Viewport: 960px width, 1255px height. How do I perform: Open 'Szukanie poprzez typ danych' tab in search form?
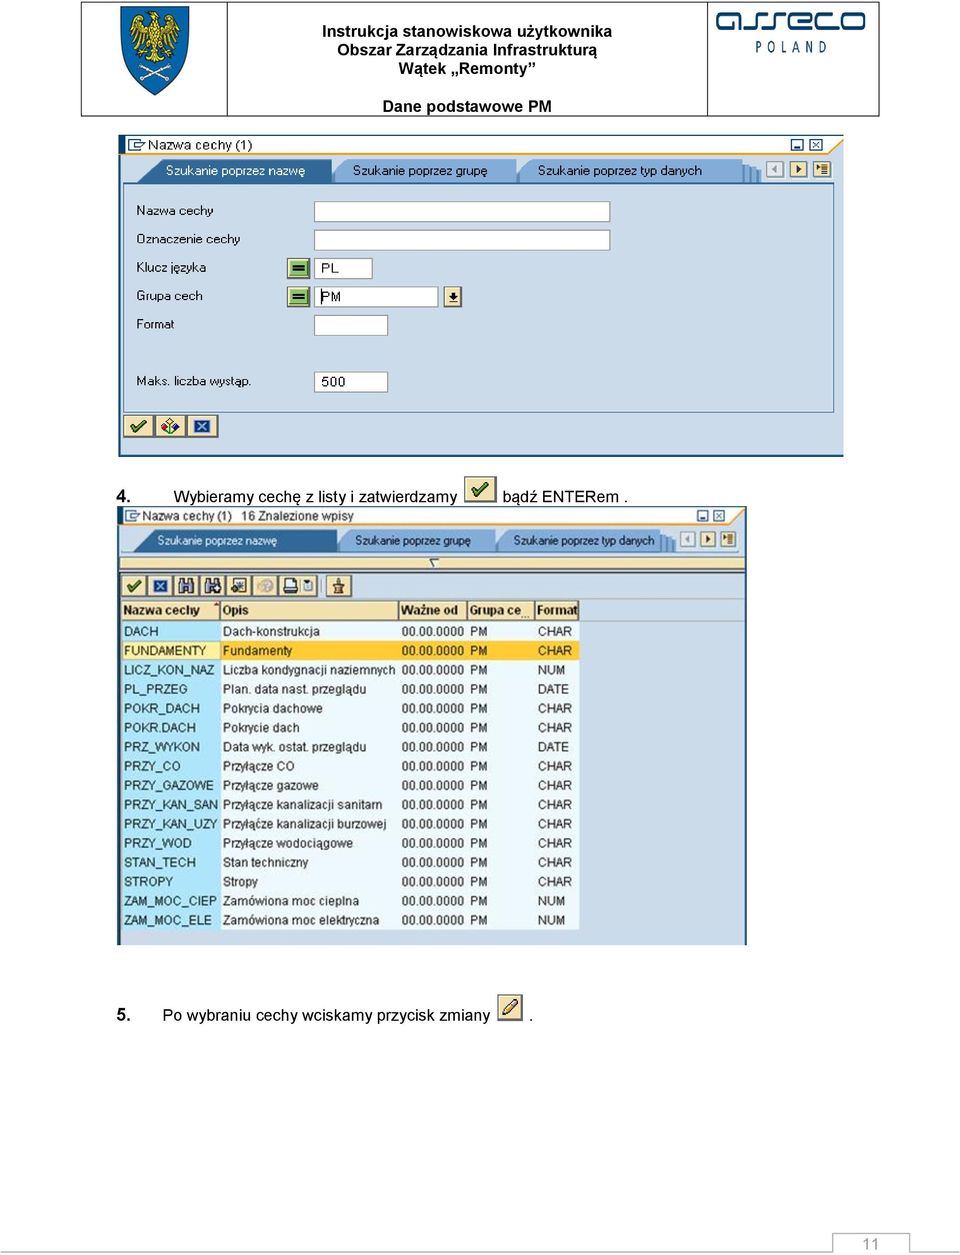tap(620, 171)
